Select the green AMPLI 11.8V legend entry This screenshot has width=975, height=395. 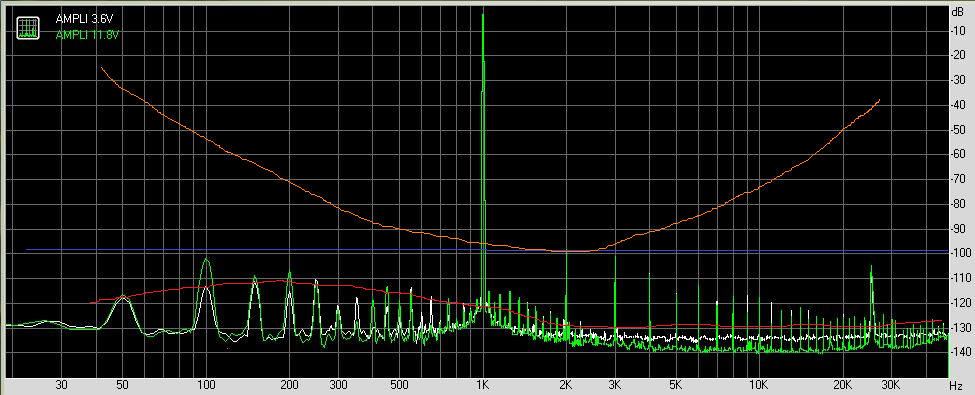point(87,35)
